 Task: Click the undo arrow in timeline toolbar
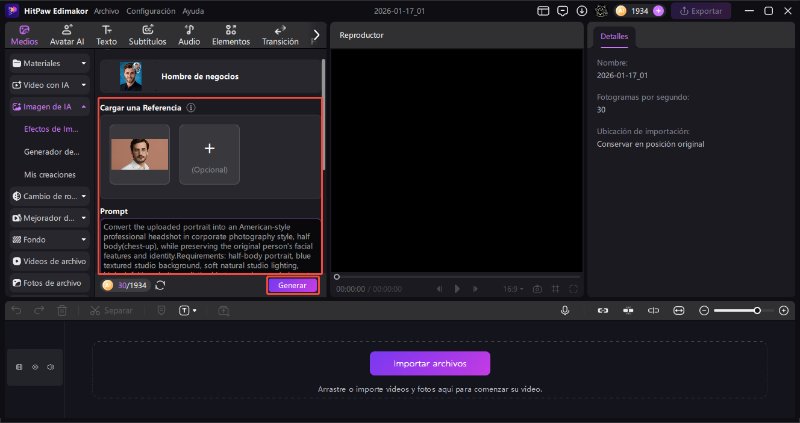coord(16,310)
